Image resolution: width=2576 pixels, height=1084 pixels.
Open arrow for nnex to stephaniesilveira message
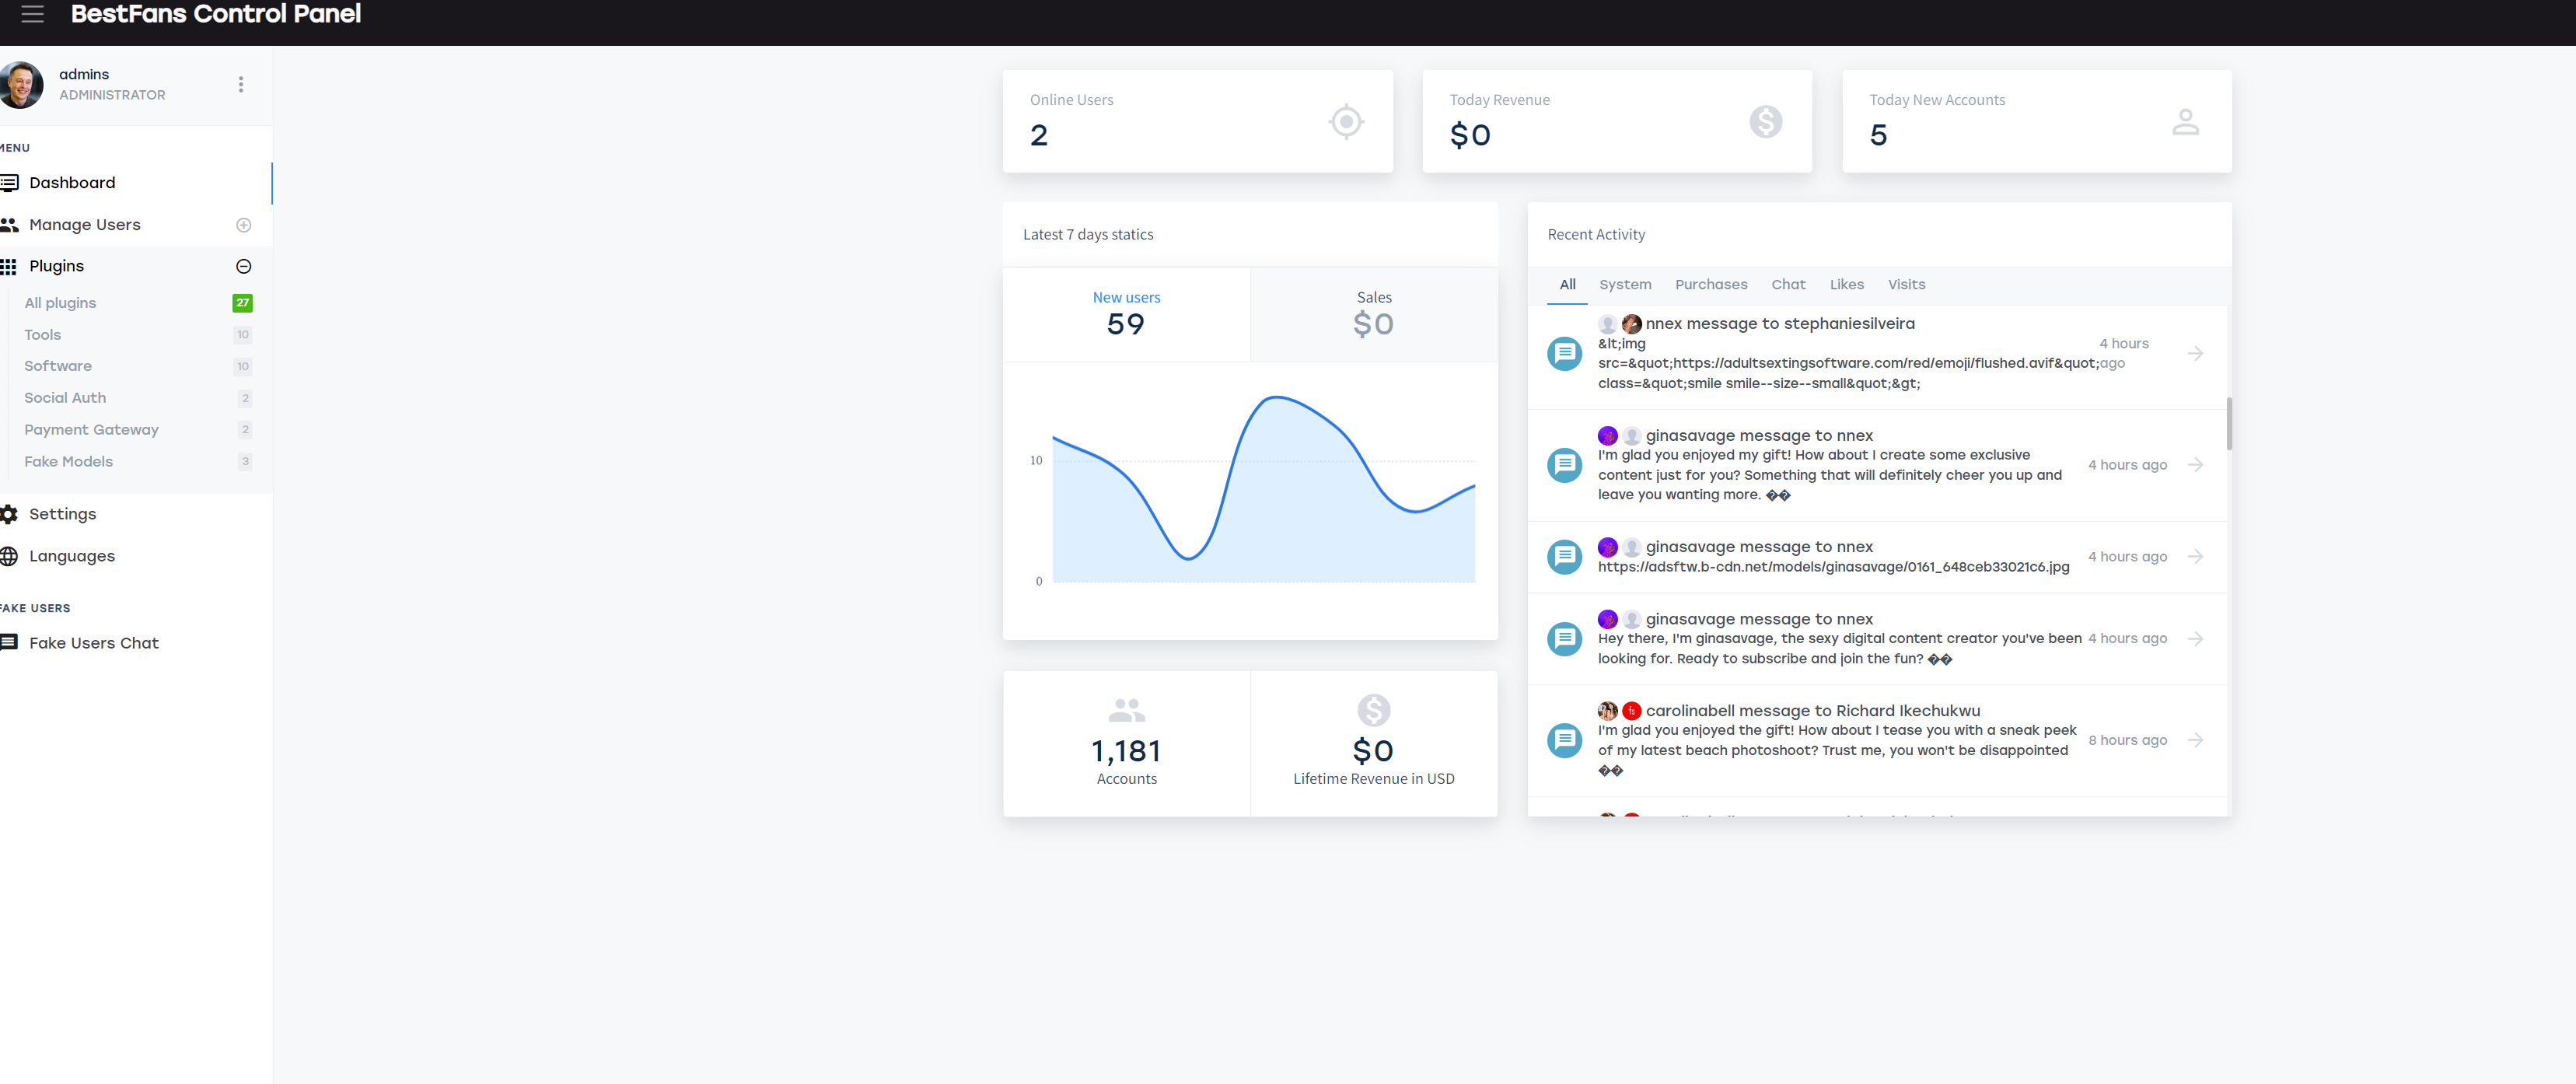pyautogui.click(x=2196, y=354)
